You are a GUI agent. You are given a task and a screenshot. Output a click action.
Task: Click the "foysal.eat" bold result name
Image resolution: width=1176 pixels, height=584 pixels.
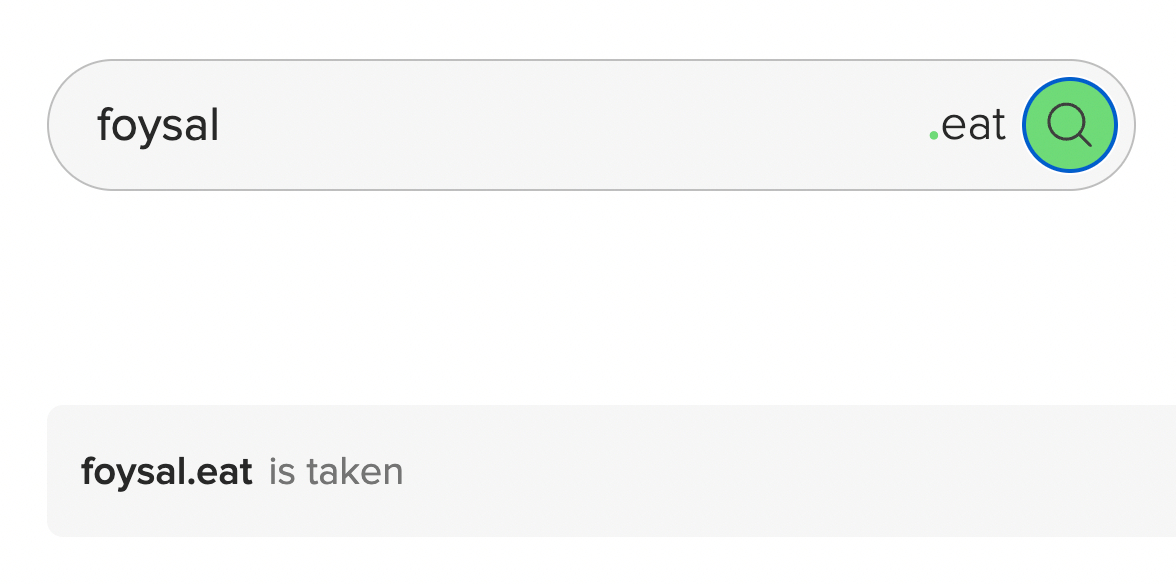[166, 471]
